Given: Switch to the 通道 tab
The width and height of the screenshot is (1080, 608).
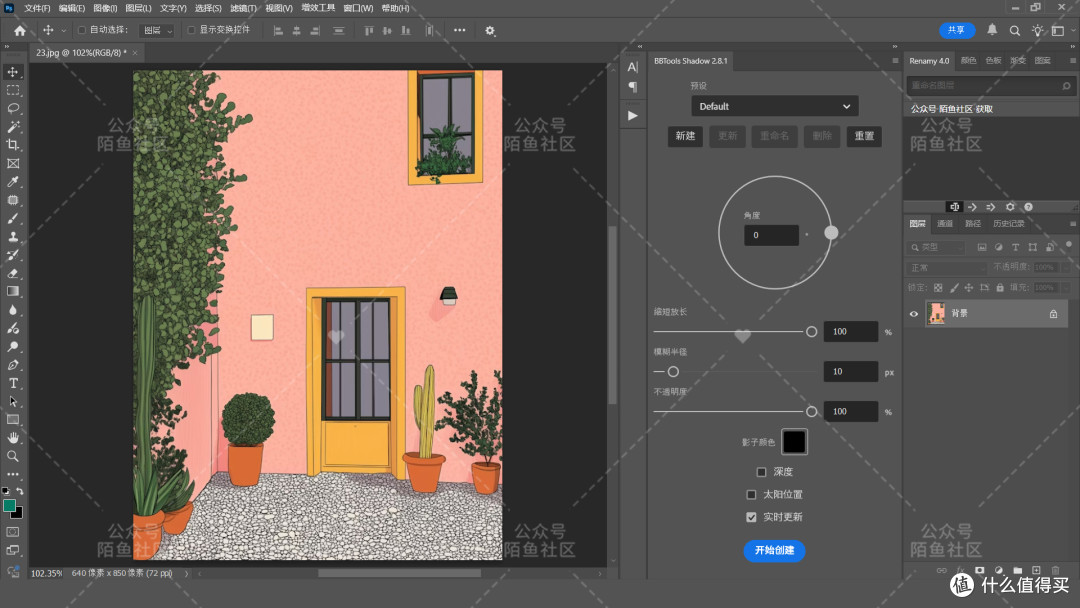Looking at the screenshot, I should point(945,224).
